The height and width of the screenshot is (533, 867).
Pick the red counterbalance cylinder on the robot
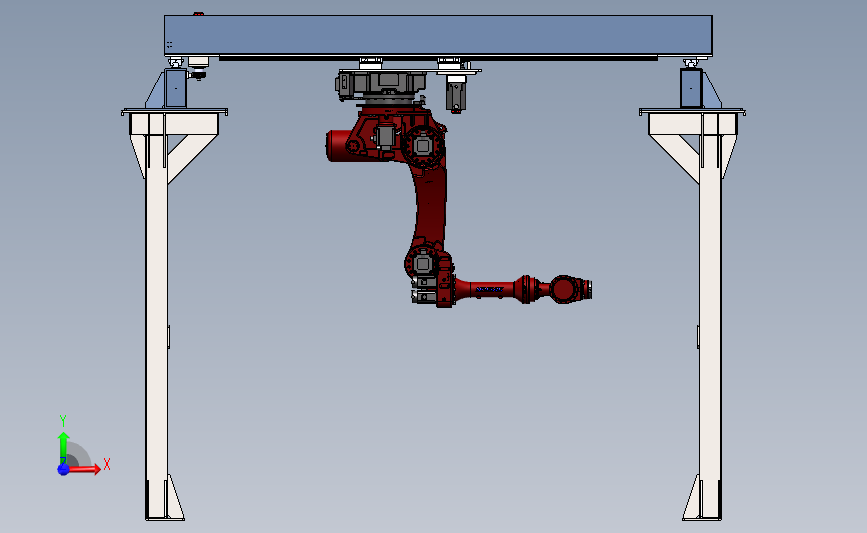click(338, 146)
